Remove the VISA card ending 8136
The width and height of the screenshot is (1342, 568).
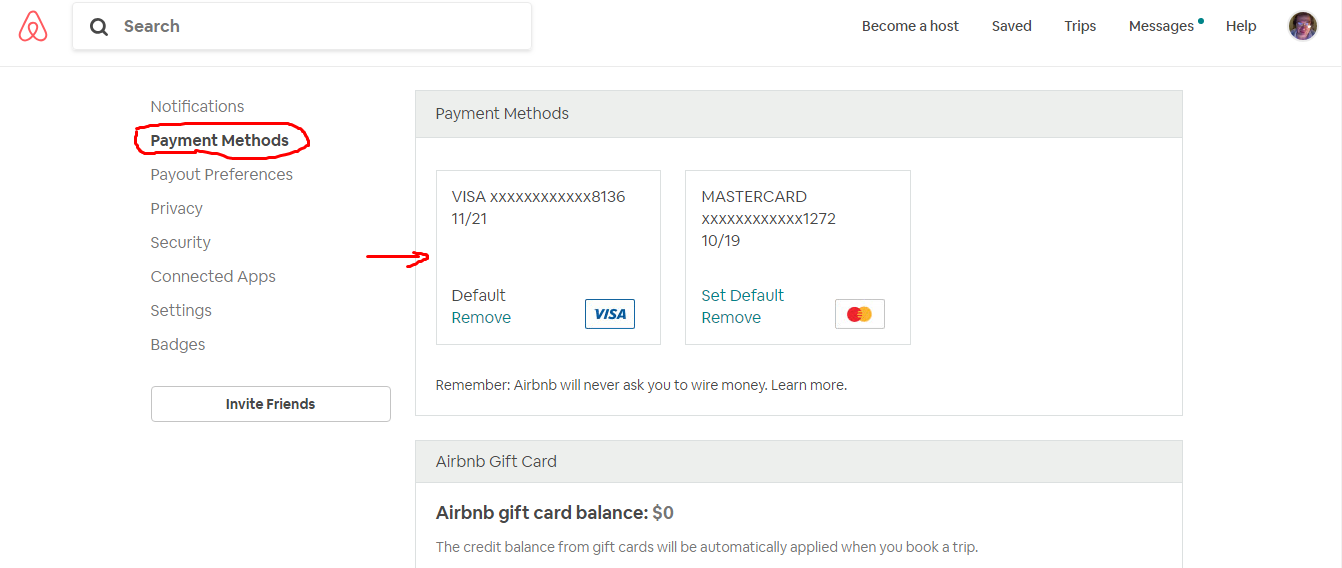point(481,317)
